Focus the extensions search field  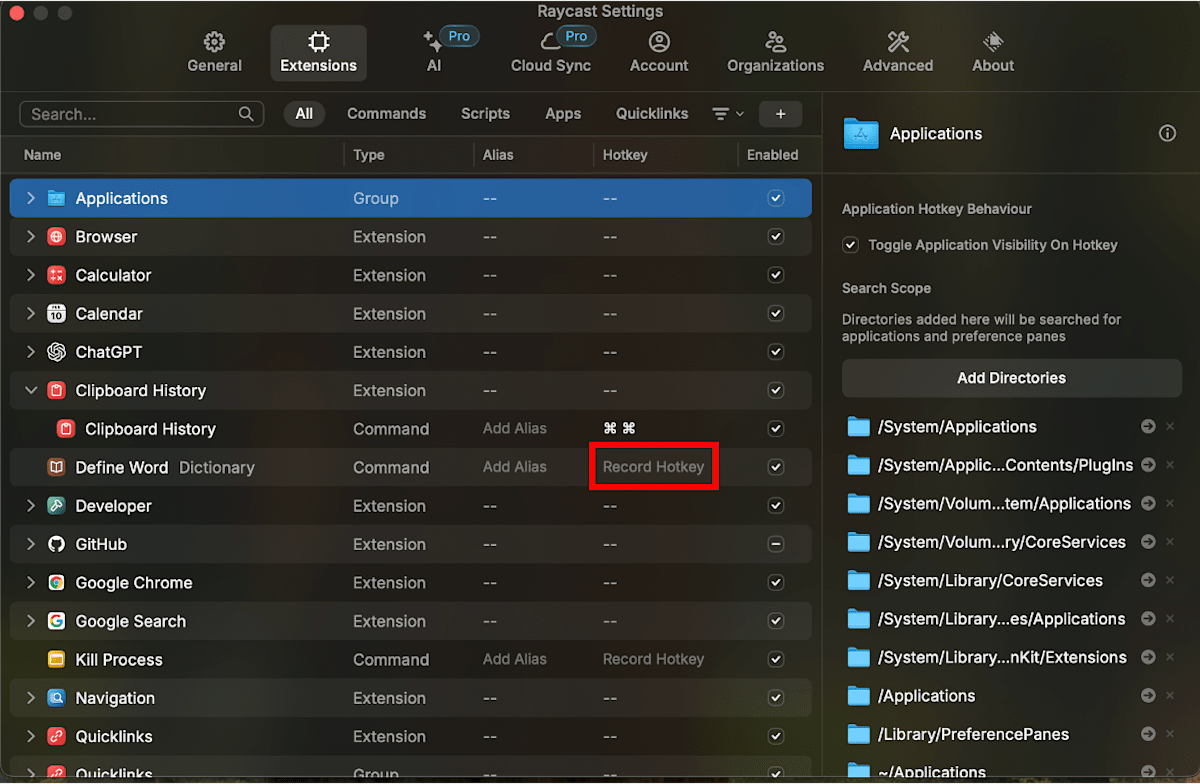point(142,114)
